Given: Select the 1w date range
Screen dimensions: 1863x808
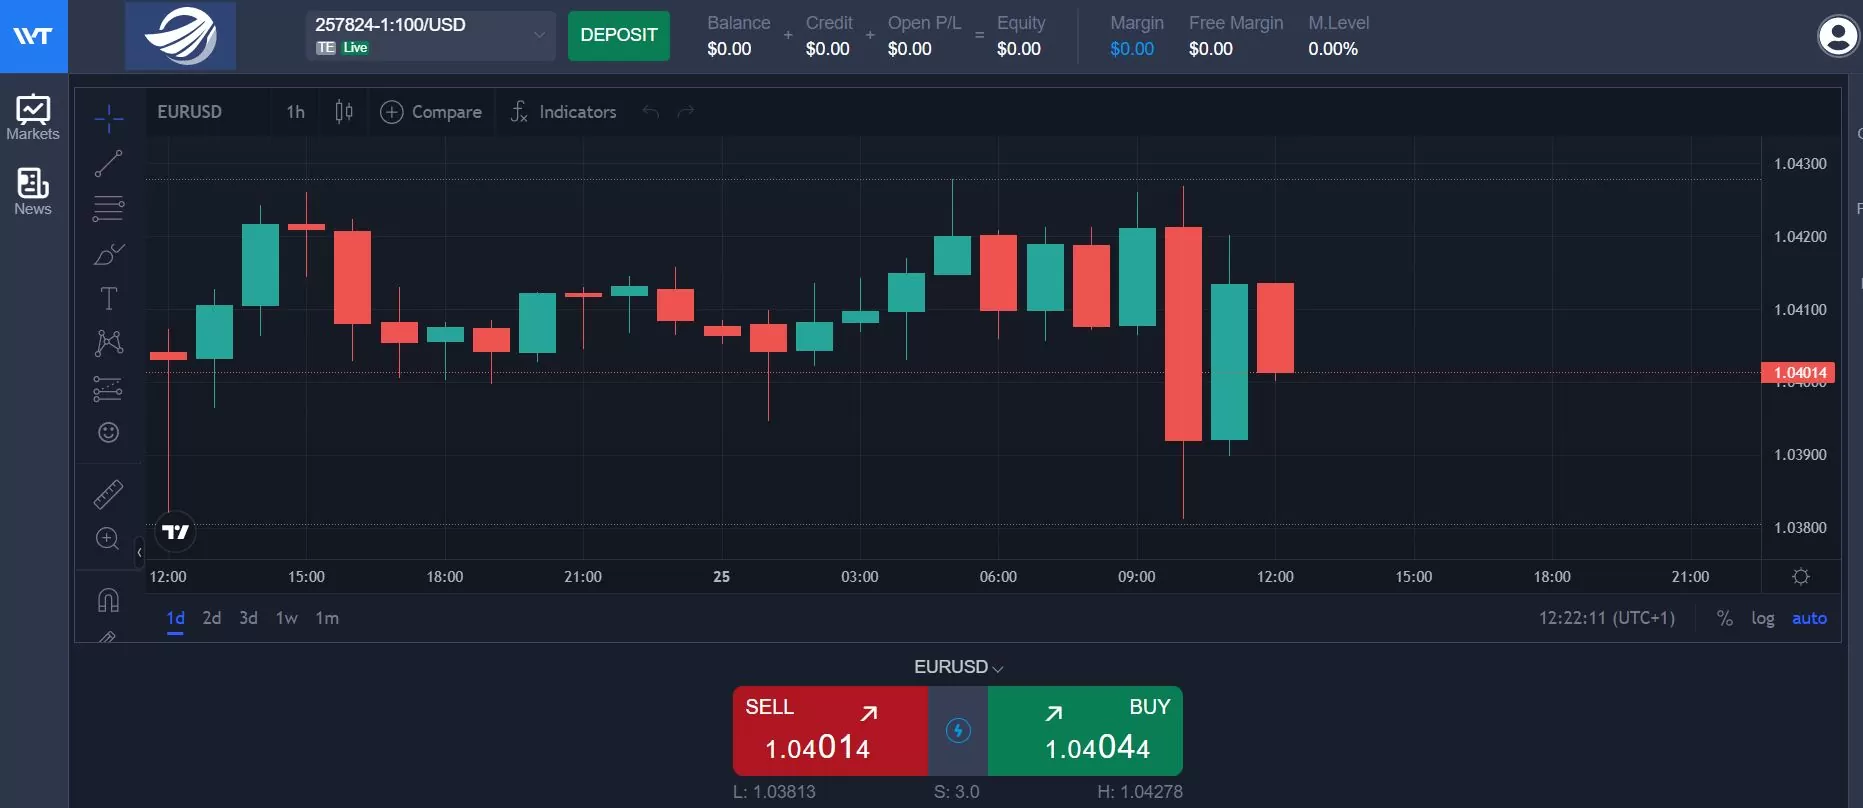Looking at the screenshot, I should [287, 618].
